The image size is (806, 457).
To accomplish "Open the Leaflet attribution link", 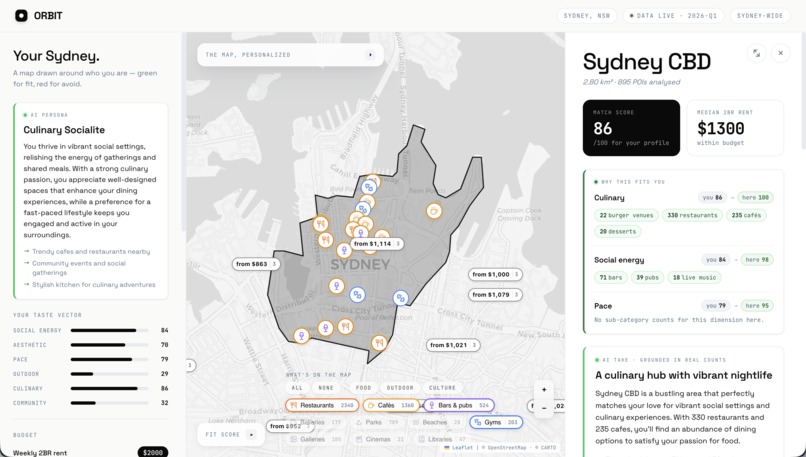I will tap(459, 448).
